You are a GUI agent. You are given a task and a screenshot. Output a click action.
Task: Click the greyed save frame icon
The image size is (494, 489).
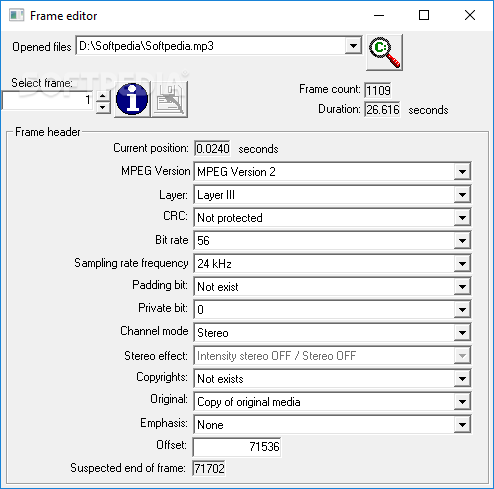[170, 99]
